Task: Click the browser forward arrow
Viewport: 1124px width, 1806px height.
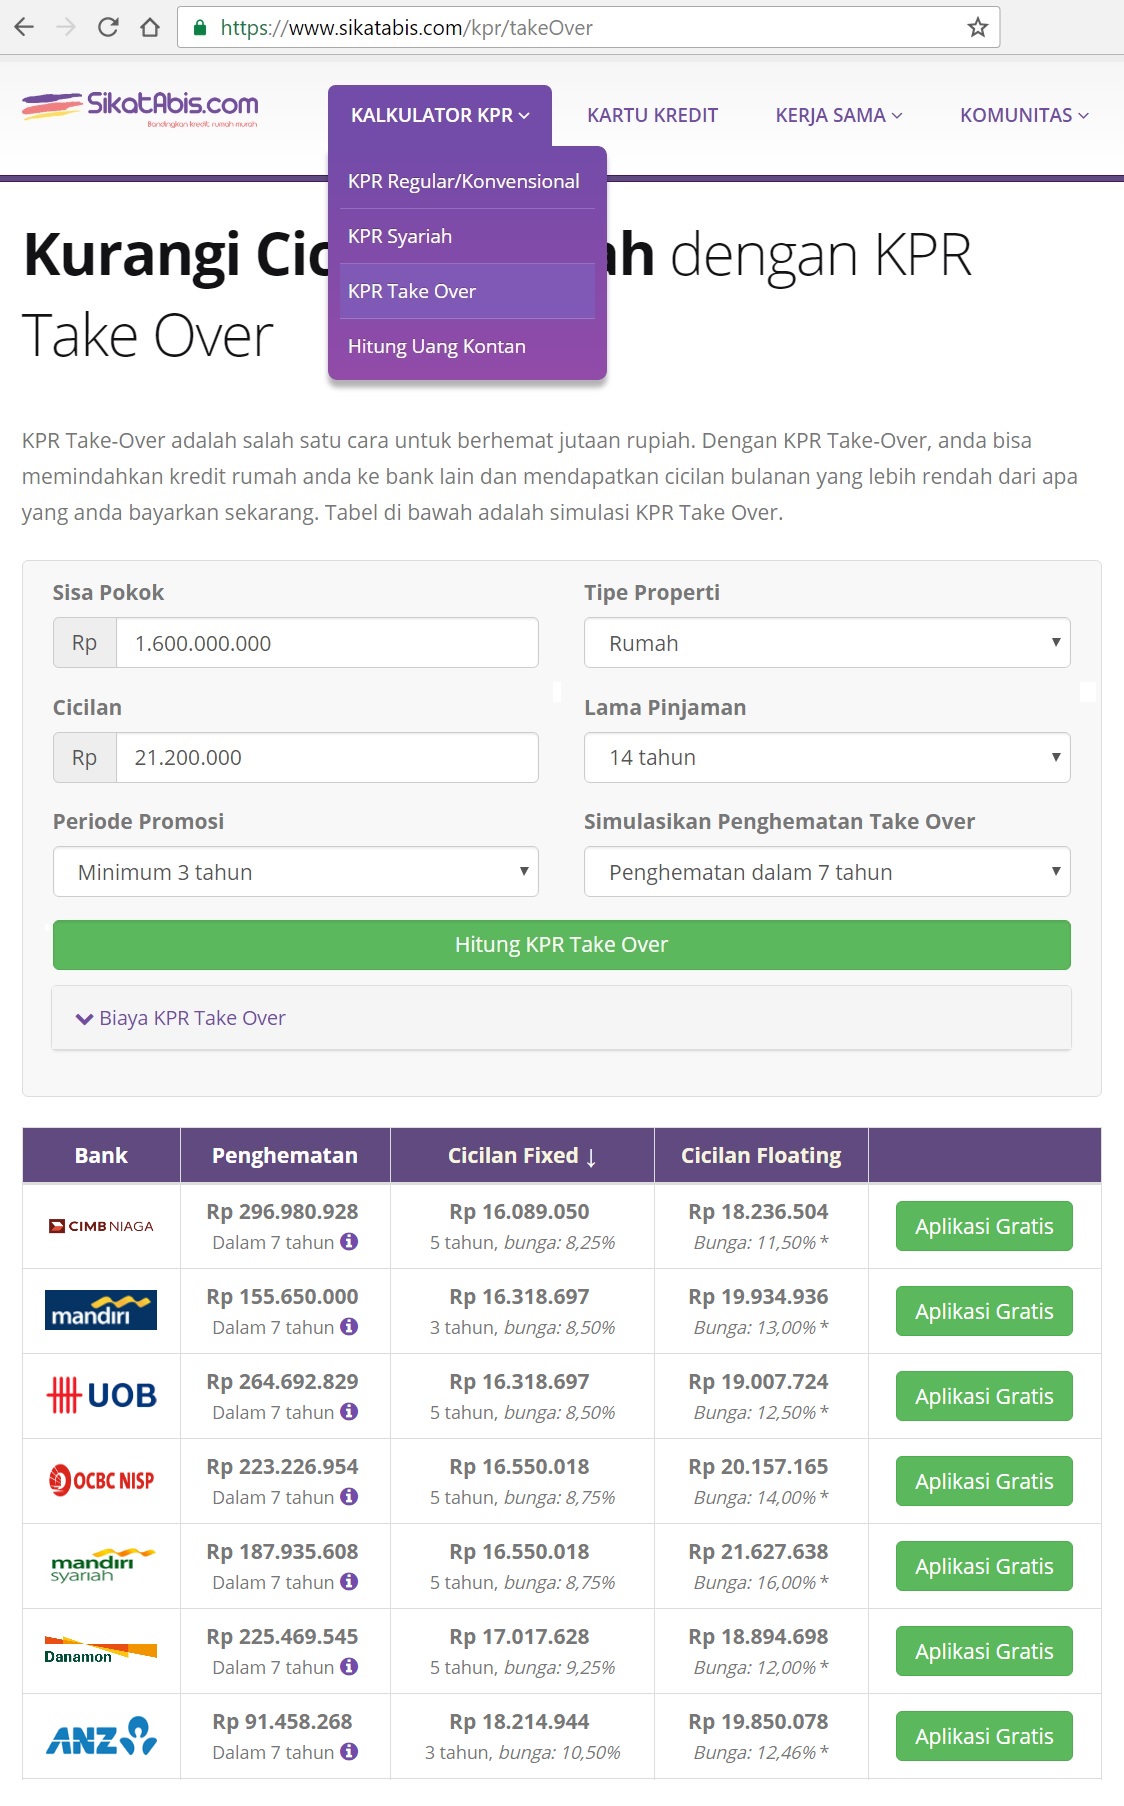Action: [67, 27]
